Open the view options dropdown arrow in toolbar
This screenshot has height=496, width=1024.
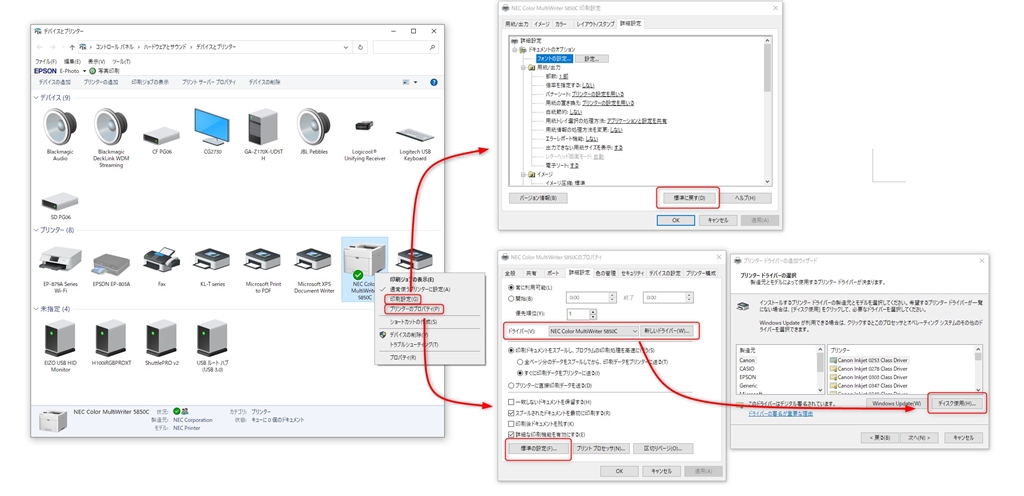(x=415, y=82)
